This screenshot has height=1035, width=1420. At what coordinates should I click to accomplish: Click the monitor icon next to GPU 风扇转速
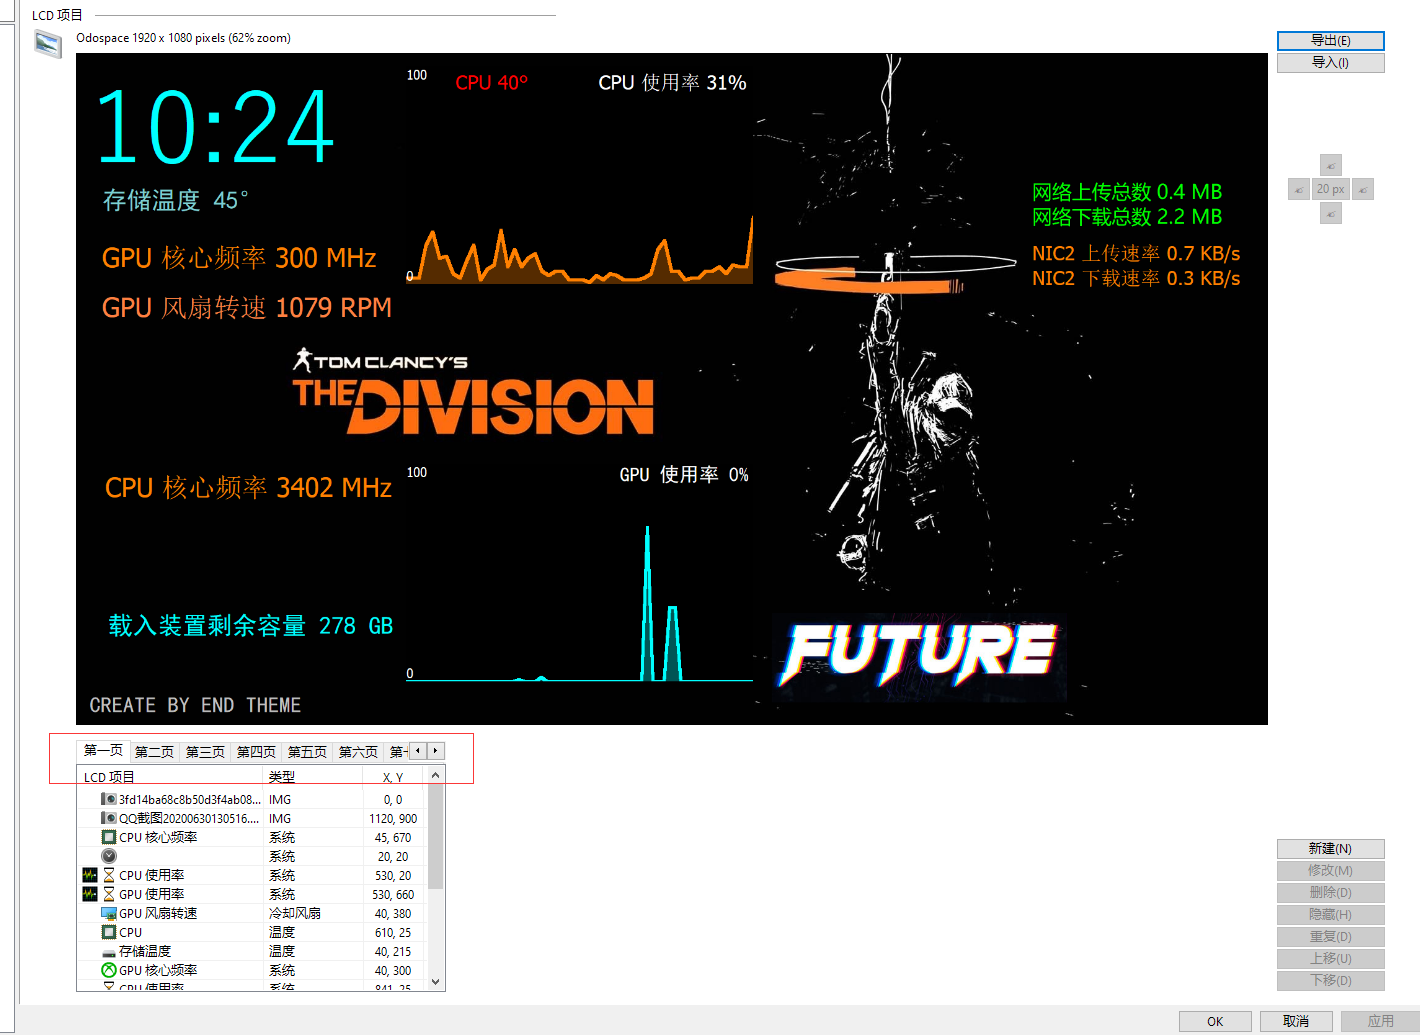(x=109, y=913)
